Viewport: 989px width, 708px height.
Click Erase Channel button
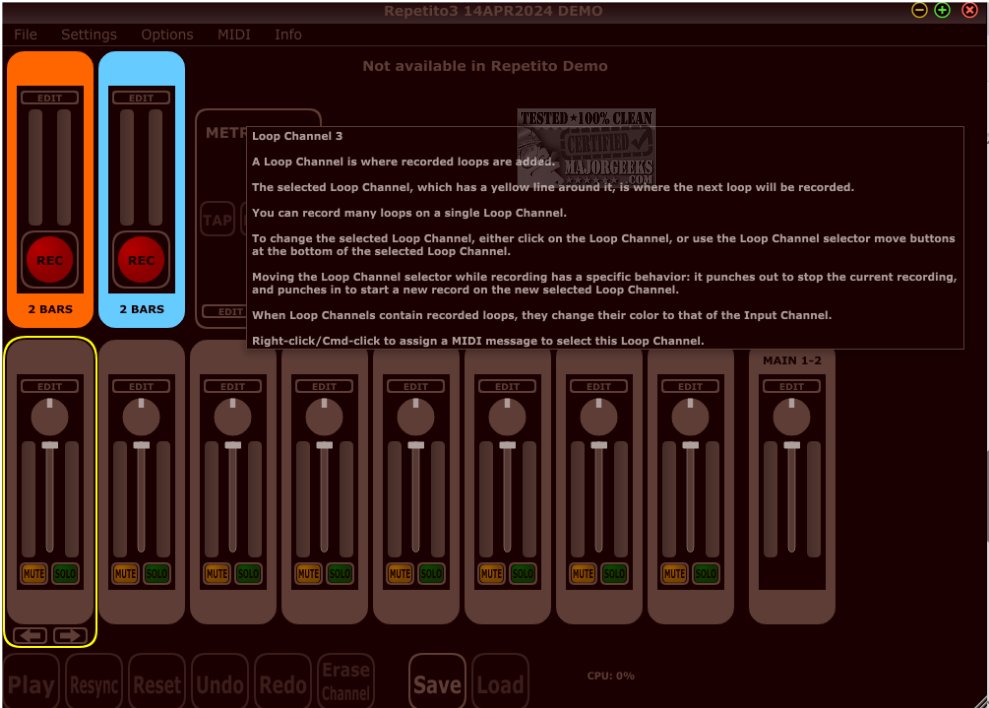click(346, 682)
